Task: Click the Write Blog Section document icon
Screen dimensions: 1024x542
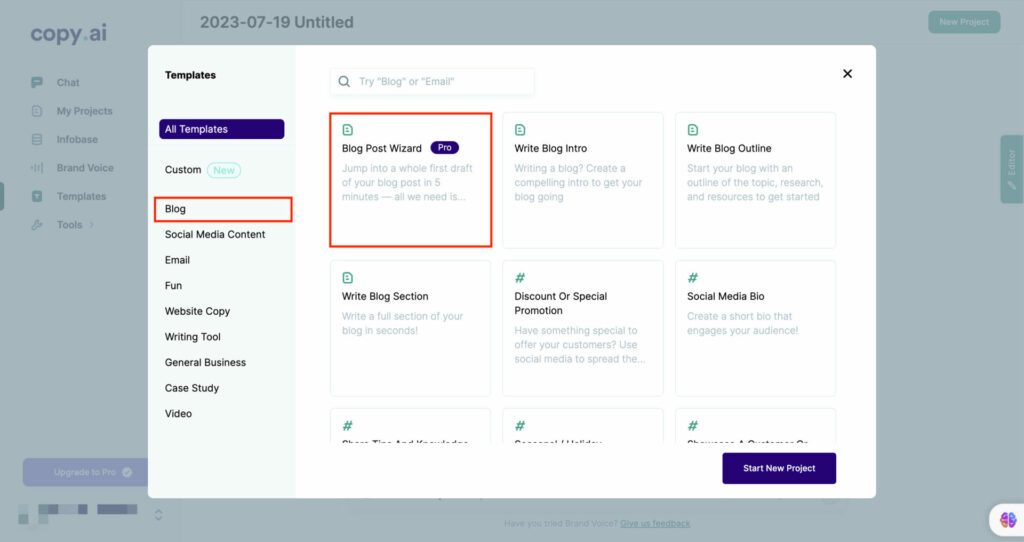Action: point(347,278)
